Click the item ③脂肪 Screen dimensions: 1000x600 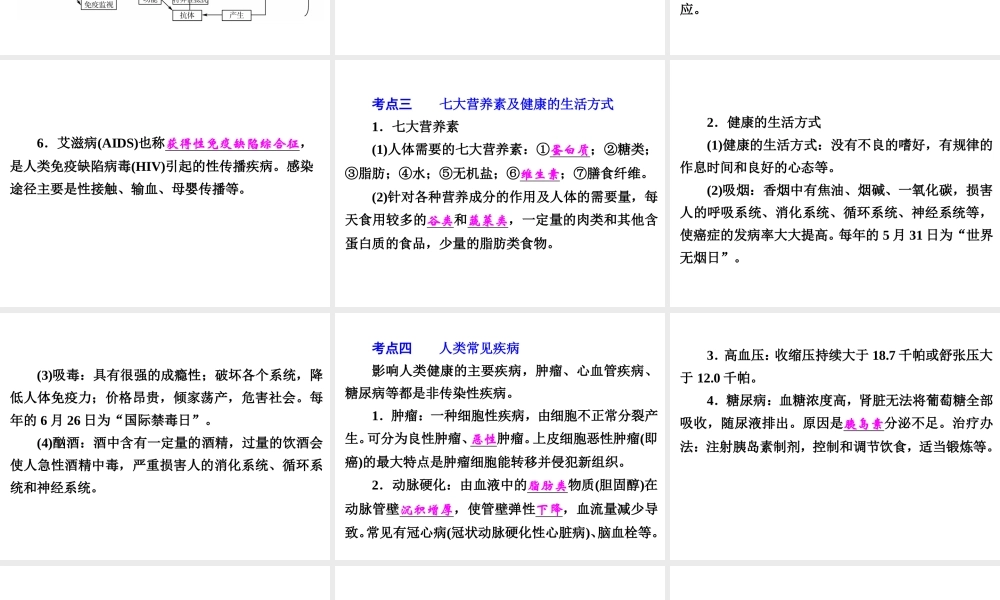click(365, 173)
